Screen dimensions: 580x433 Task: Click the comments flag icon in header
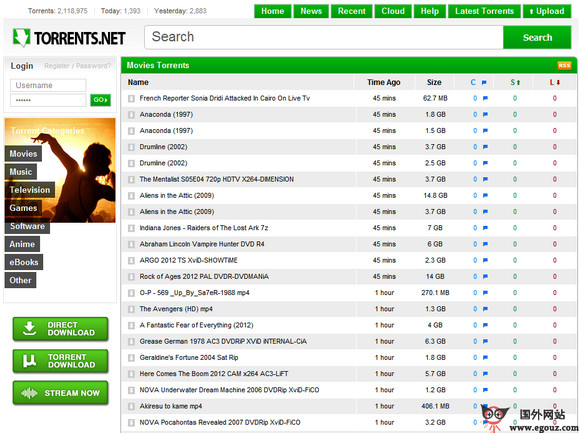click(x=484, y=82)
